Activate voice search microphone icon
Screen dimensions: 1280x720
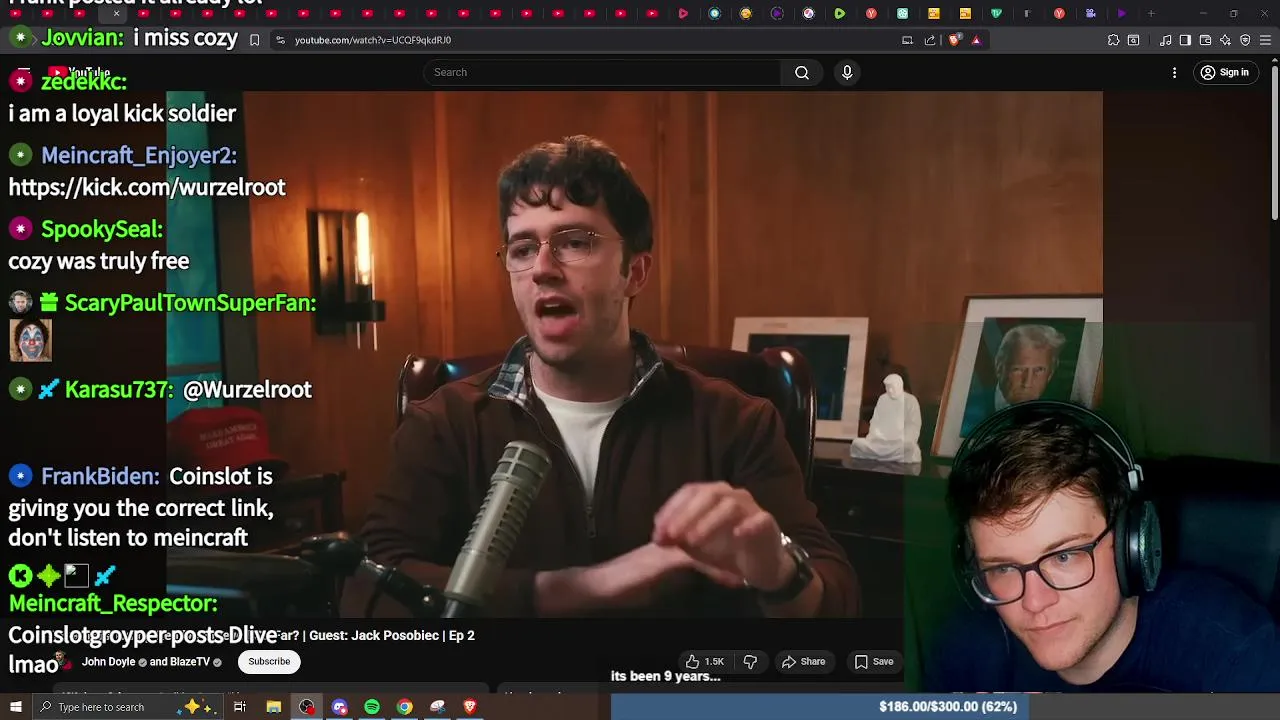click(x=847, y=72)
